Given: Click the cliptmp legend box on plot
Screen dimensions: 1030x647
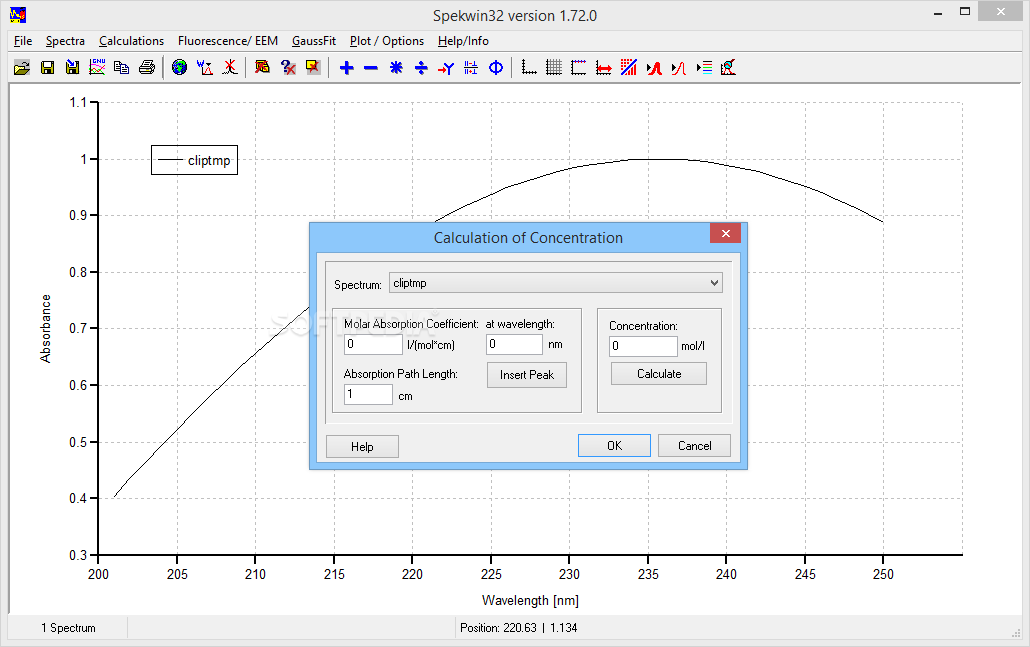Looking at the screenshot, I should (194, 160).
